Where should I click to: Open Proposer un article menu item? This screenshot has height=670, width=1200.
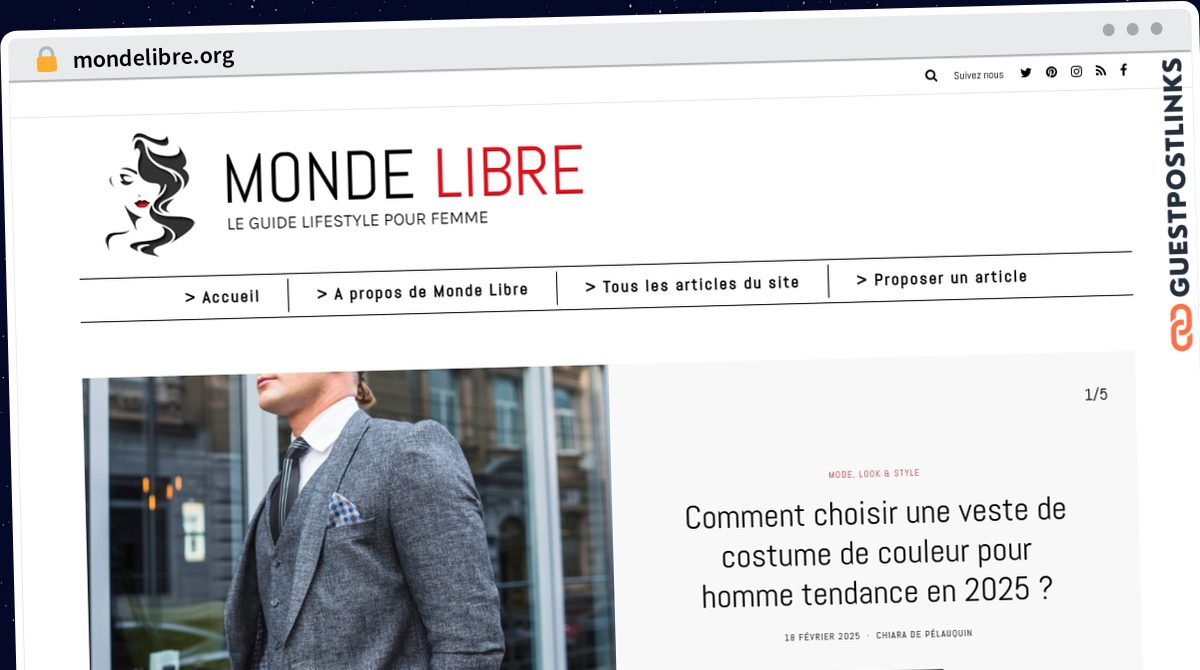click(x=942, y=278)
